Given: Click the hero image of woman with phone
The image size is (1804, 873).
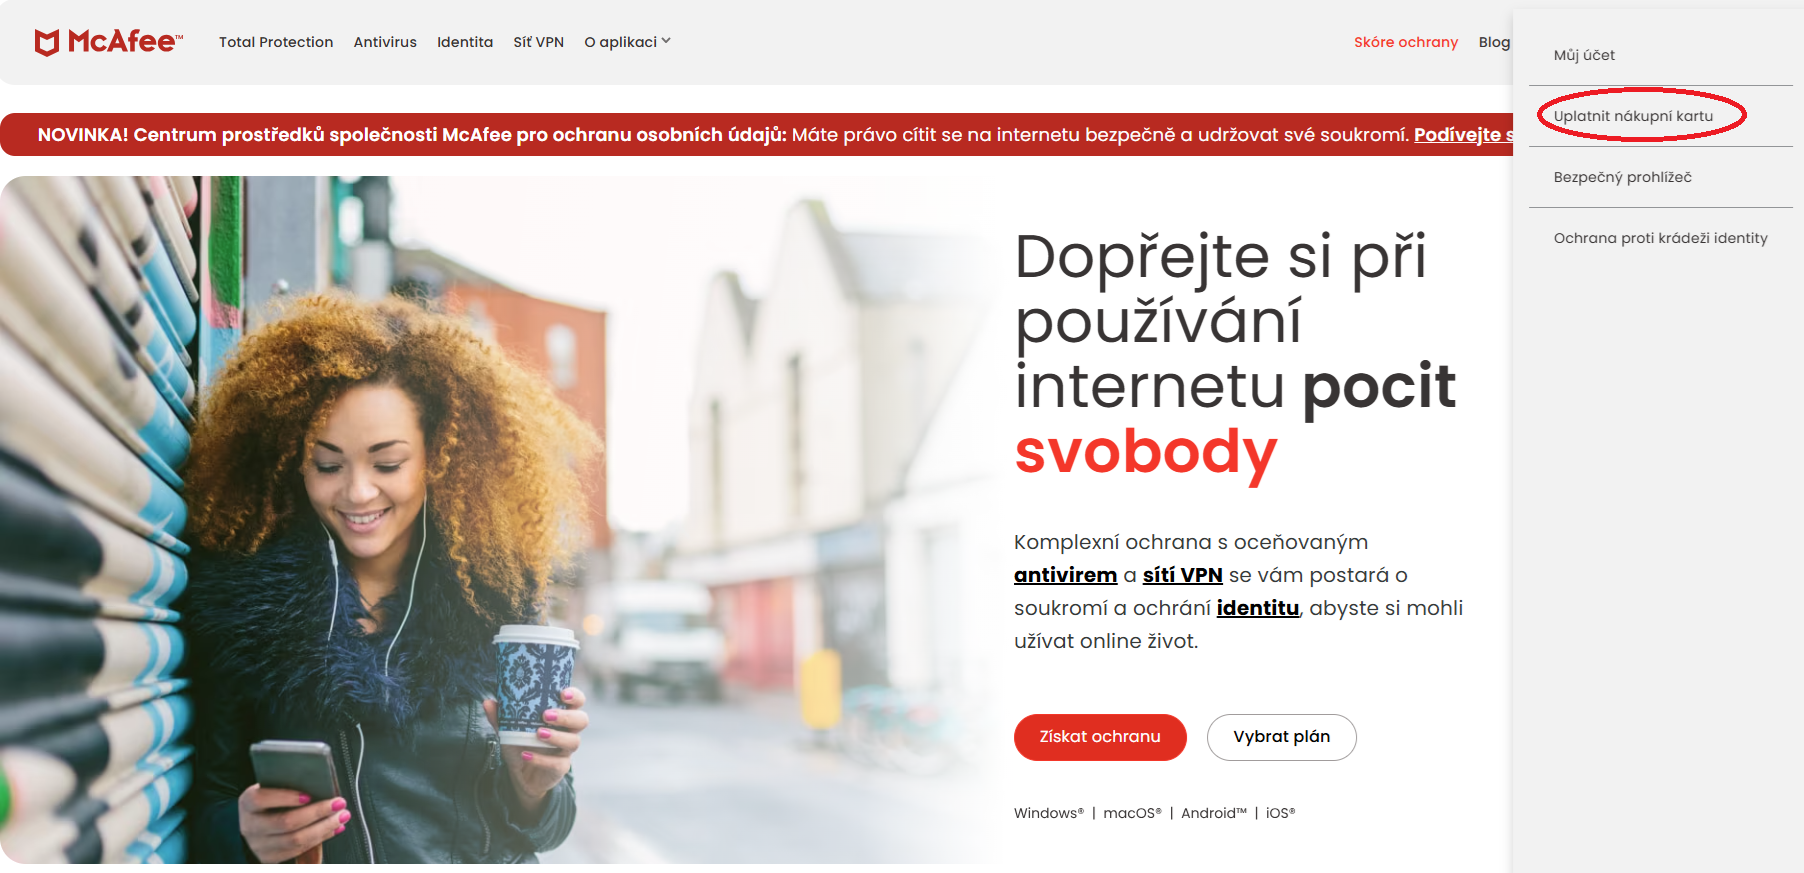Looking at the screenshot, I should (500, 520).
